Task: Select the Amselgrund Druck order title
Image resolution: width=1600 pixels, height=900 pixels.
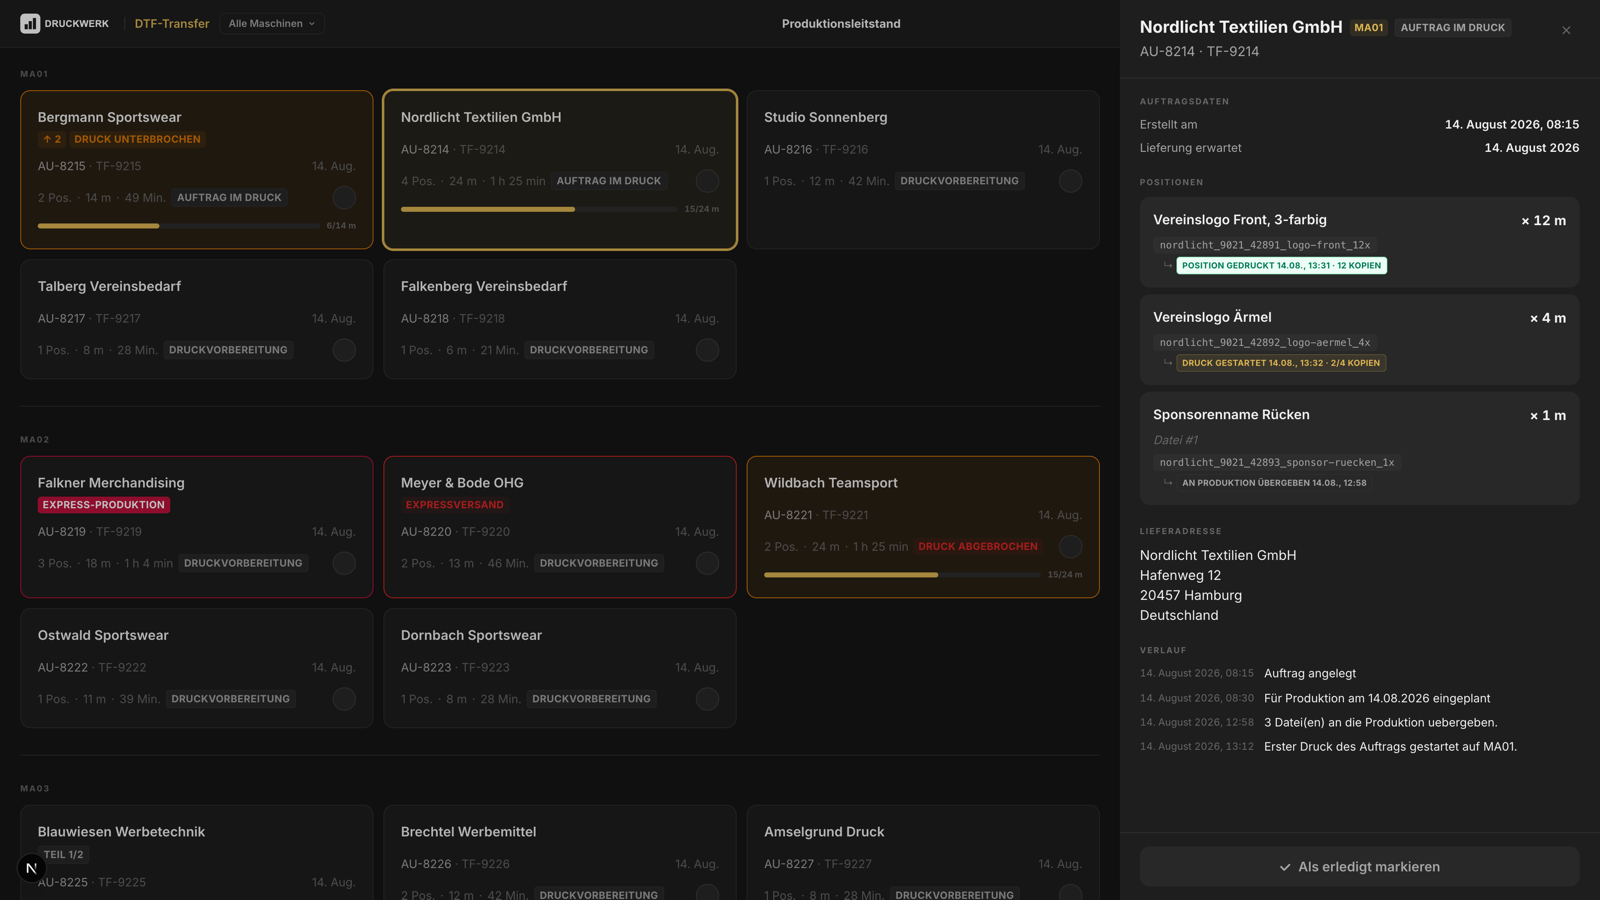Action: [x=824, y=832]
